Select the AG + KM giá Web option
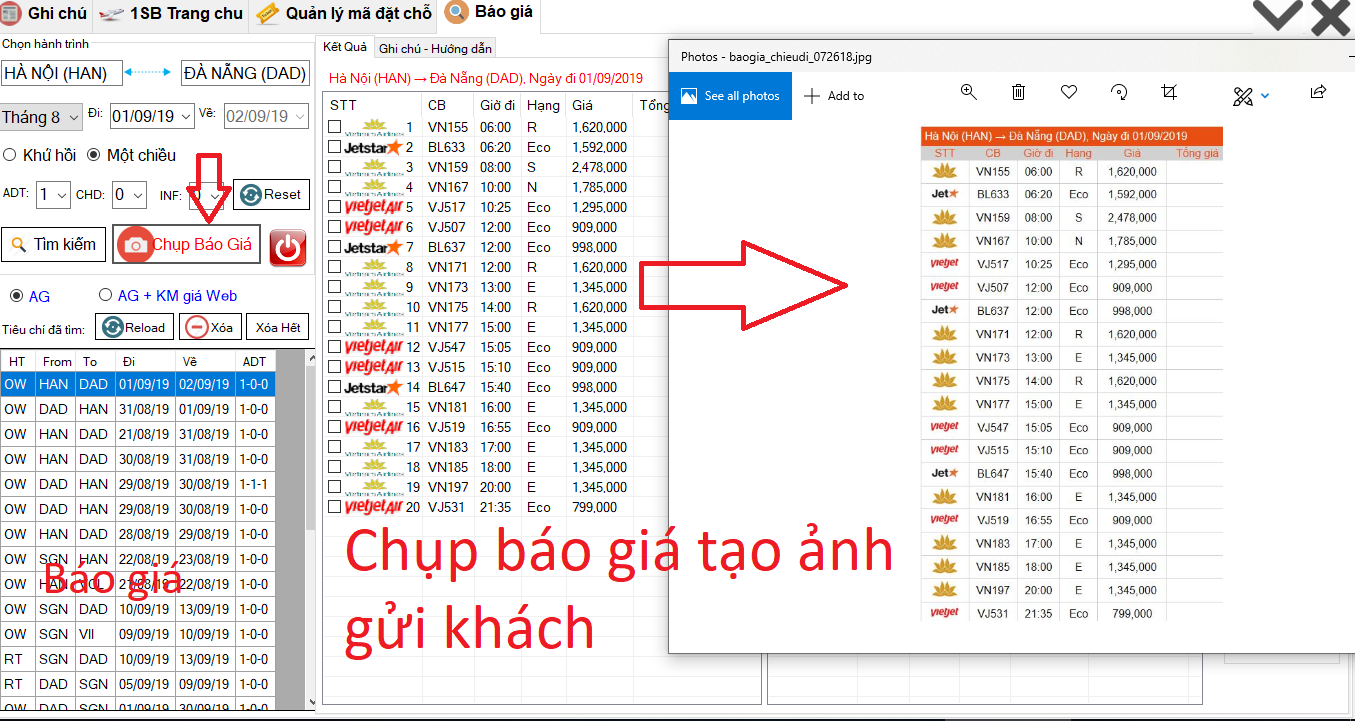 coord(105,295)
